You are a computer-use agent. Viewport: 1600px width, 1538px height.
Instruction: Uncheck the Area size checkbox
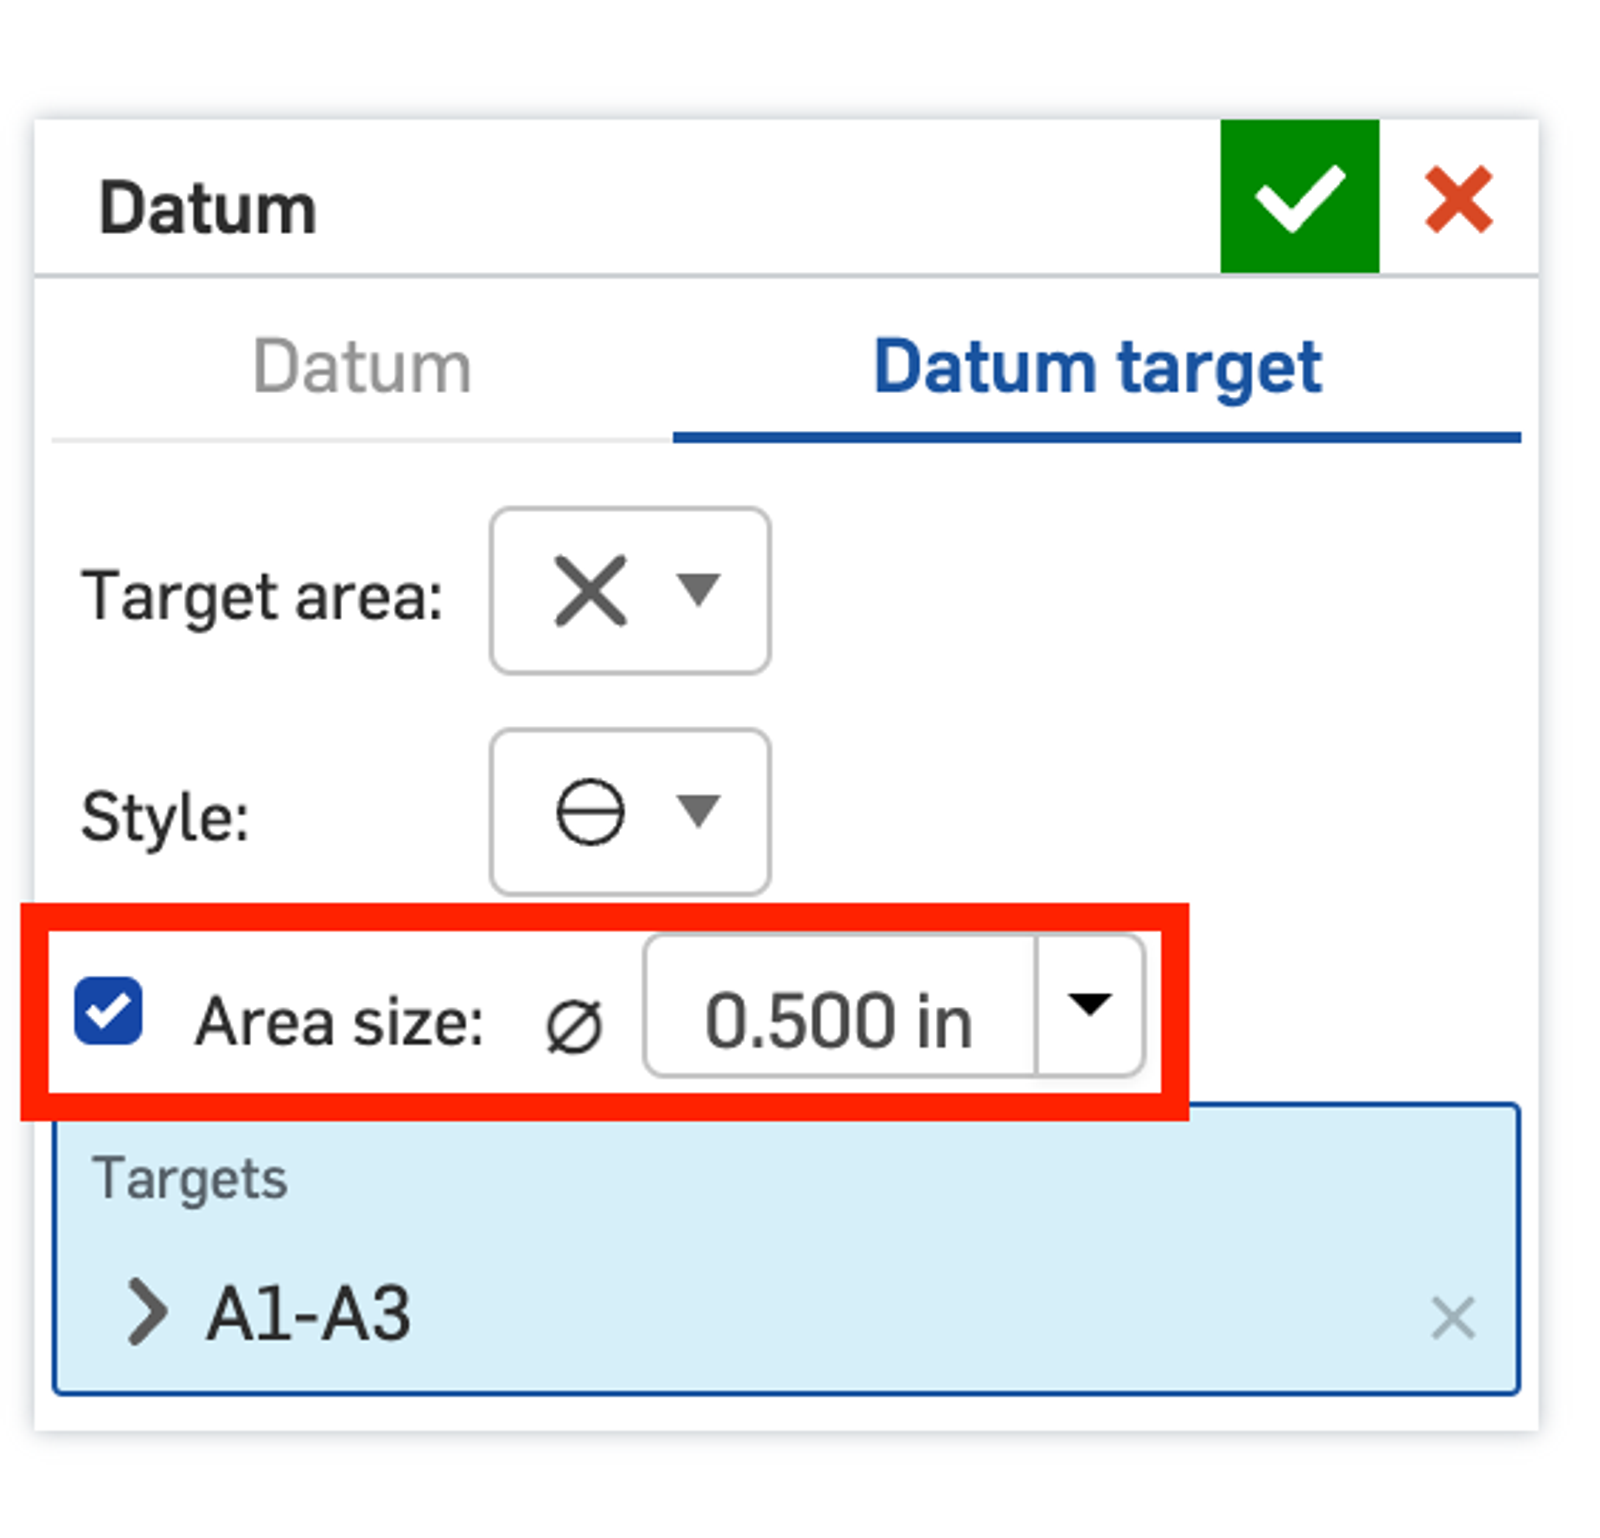tap(108, 1011)
